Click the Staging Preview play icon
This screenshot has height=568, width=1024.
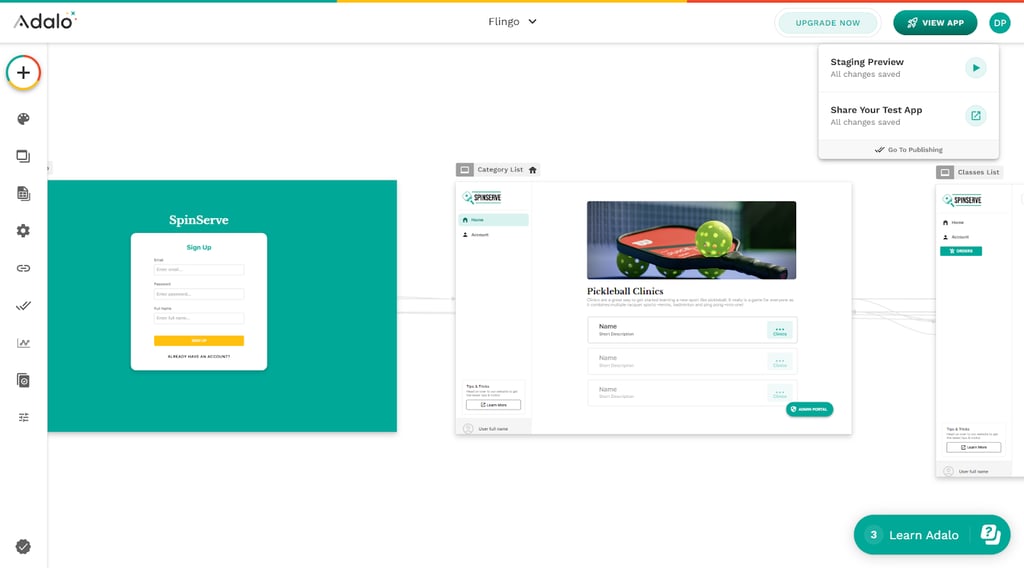point(976,68)
